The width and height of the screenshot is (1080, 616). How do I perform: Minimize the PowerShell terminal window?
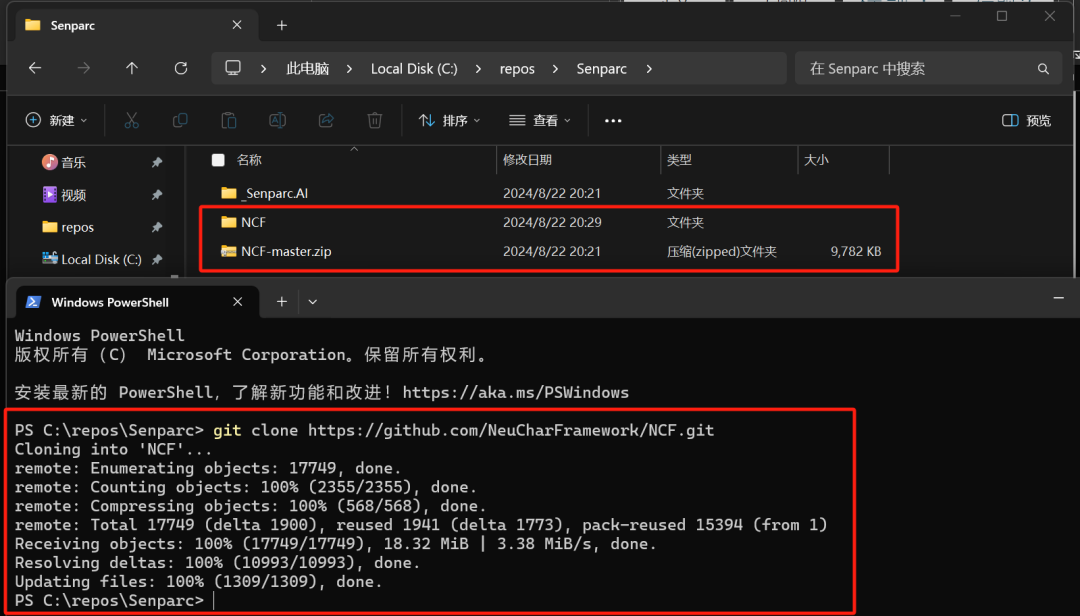[1059, 298]
